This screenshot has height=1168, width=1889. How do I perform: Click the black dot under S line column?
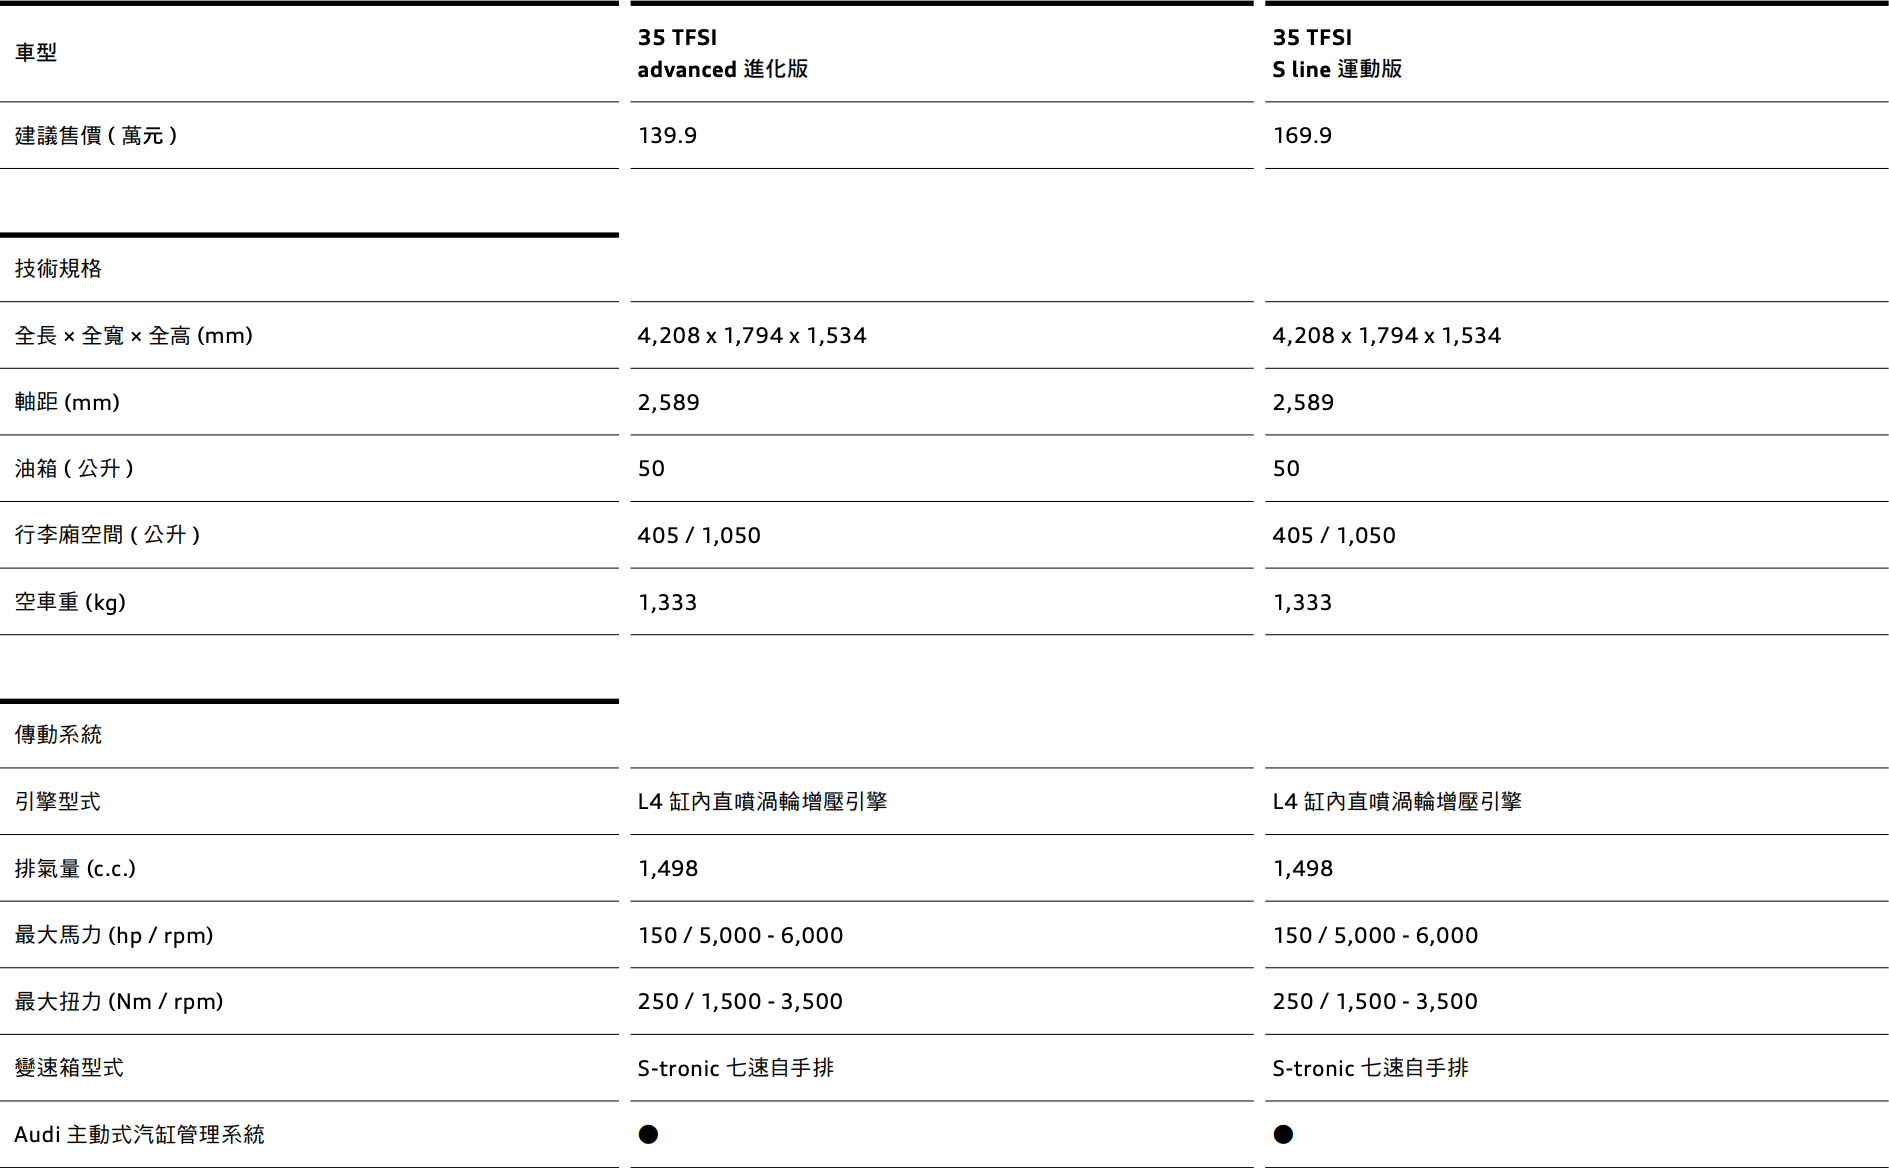(1283, 1134)
